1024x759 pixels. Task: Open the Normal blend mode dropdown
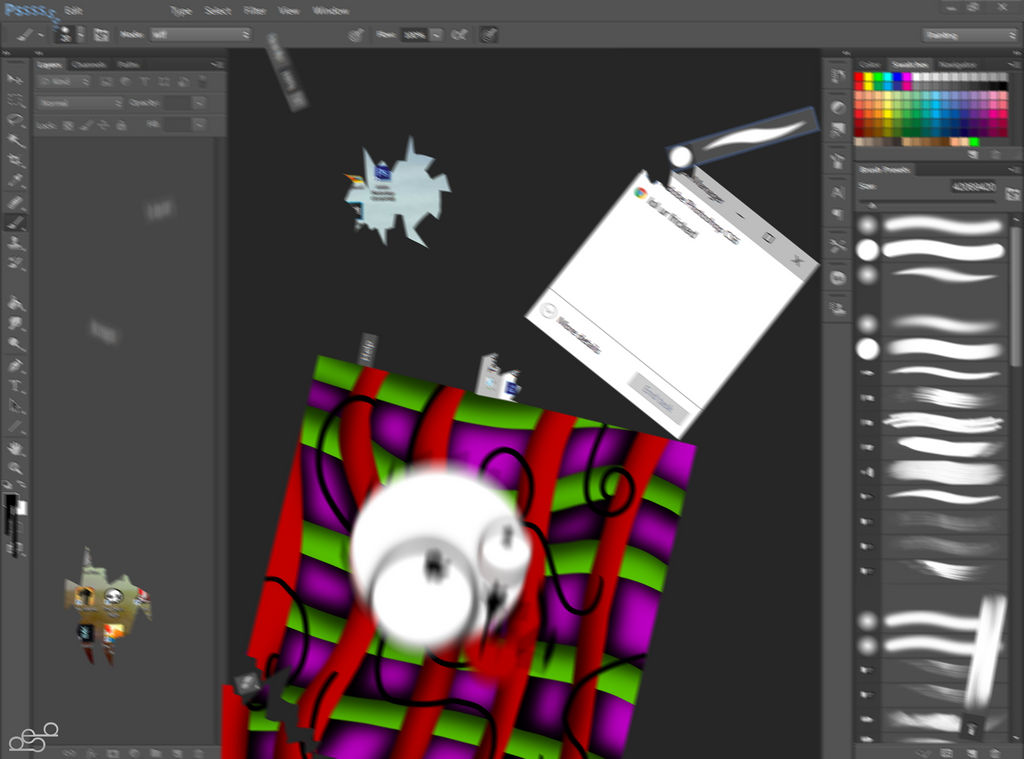[80, 103]
